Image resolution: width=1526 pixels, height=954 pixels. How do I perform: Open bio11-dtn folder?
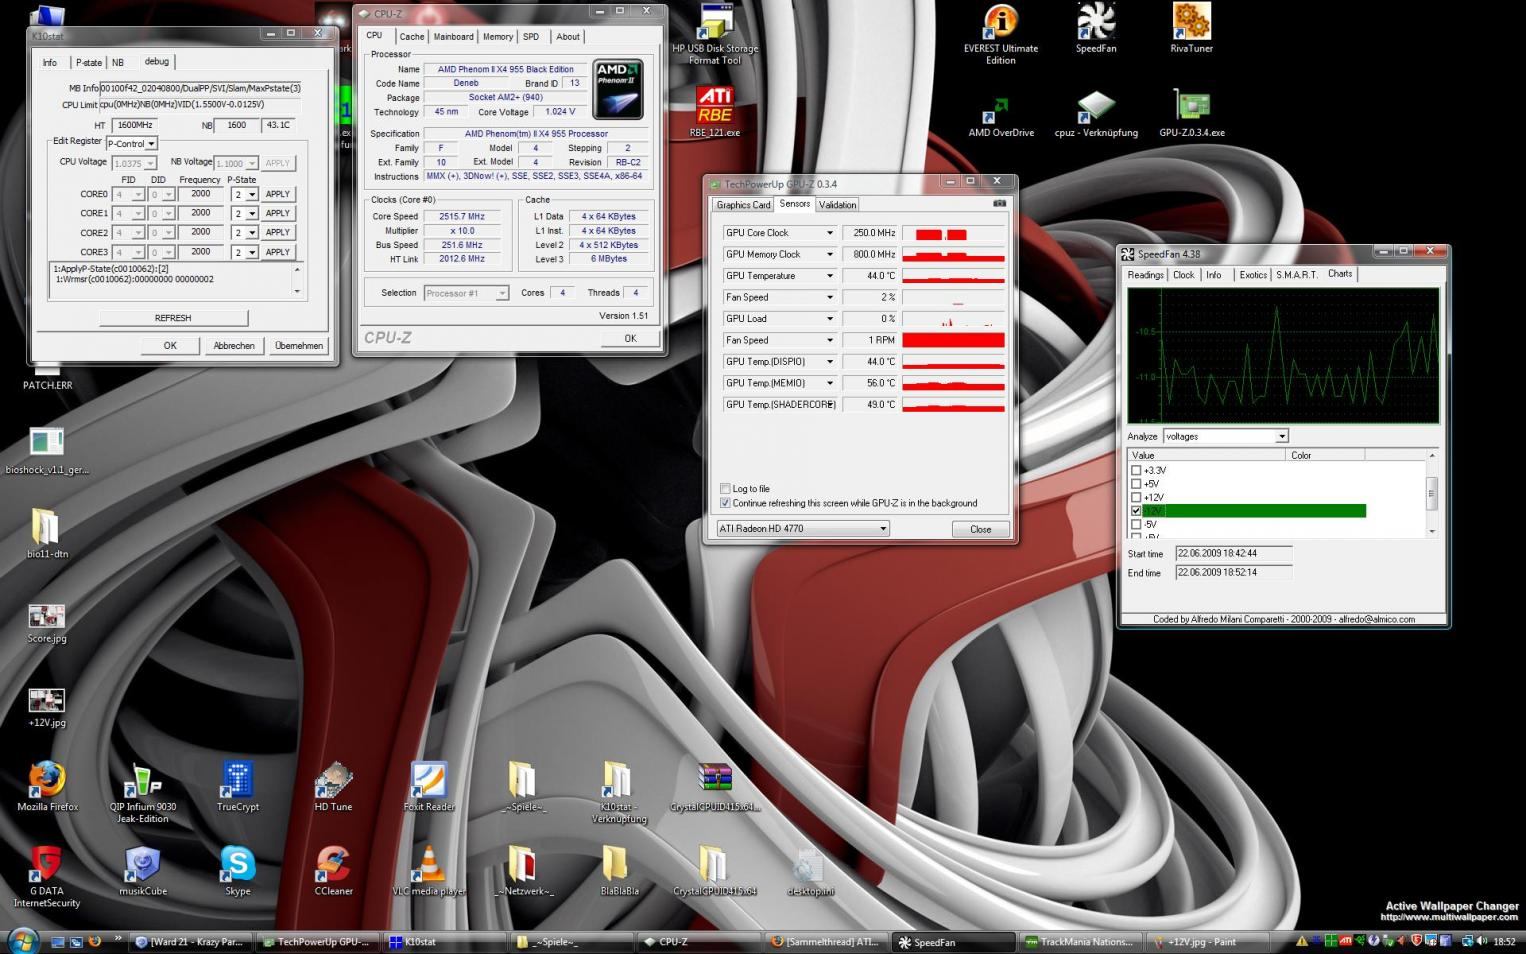(x=47, y=533)
